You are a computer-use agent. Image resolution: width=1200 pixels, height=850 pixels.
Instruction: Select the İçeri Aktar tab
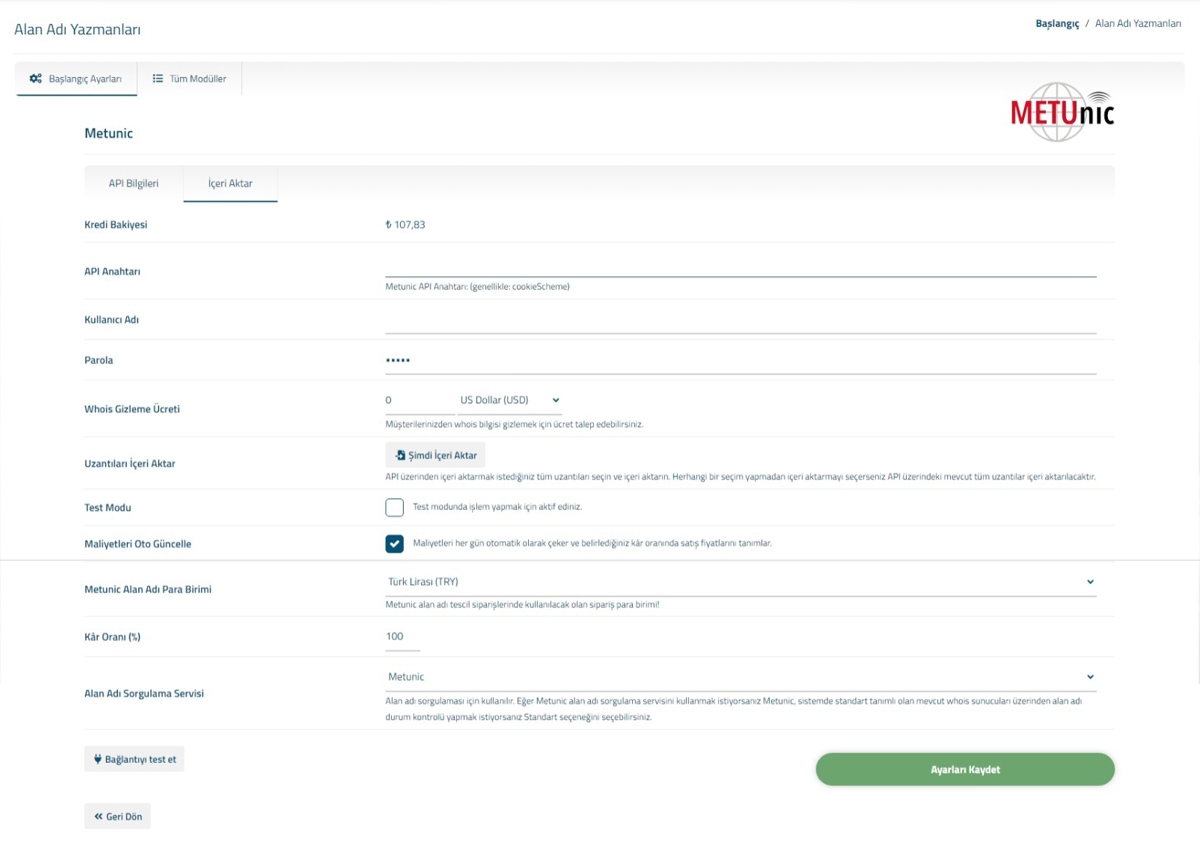pyautogui.click(x=230, y=183)
